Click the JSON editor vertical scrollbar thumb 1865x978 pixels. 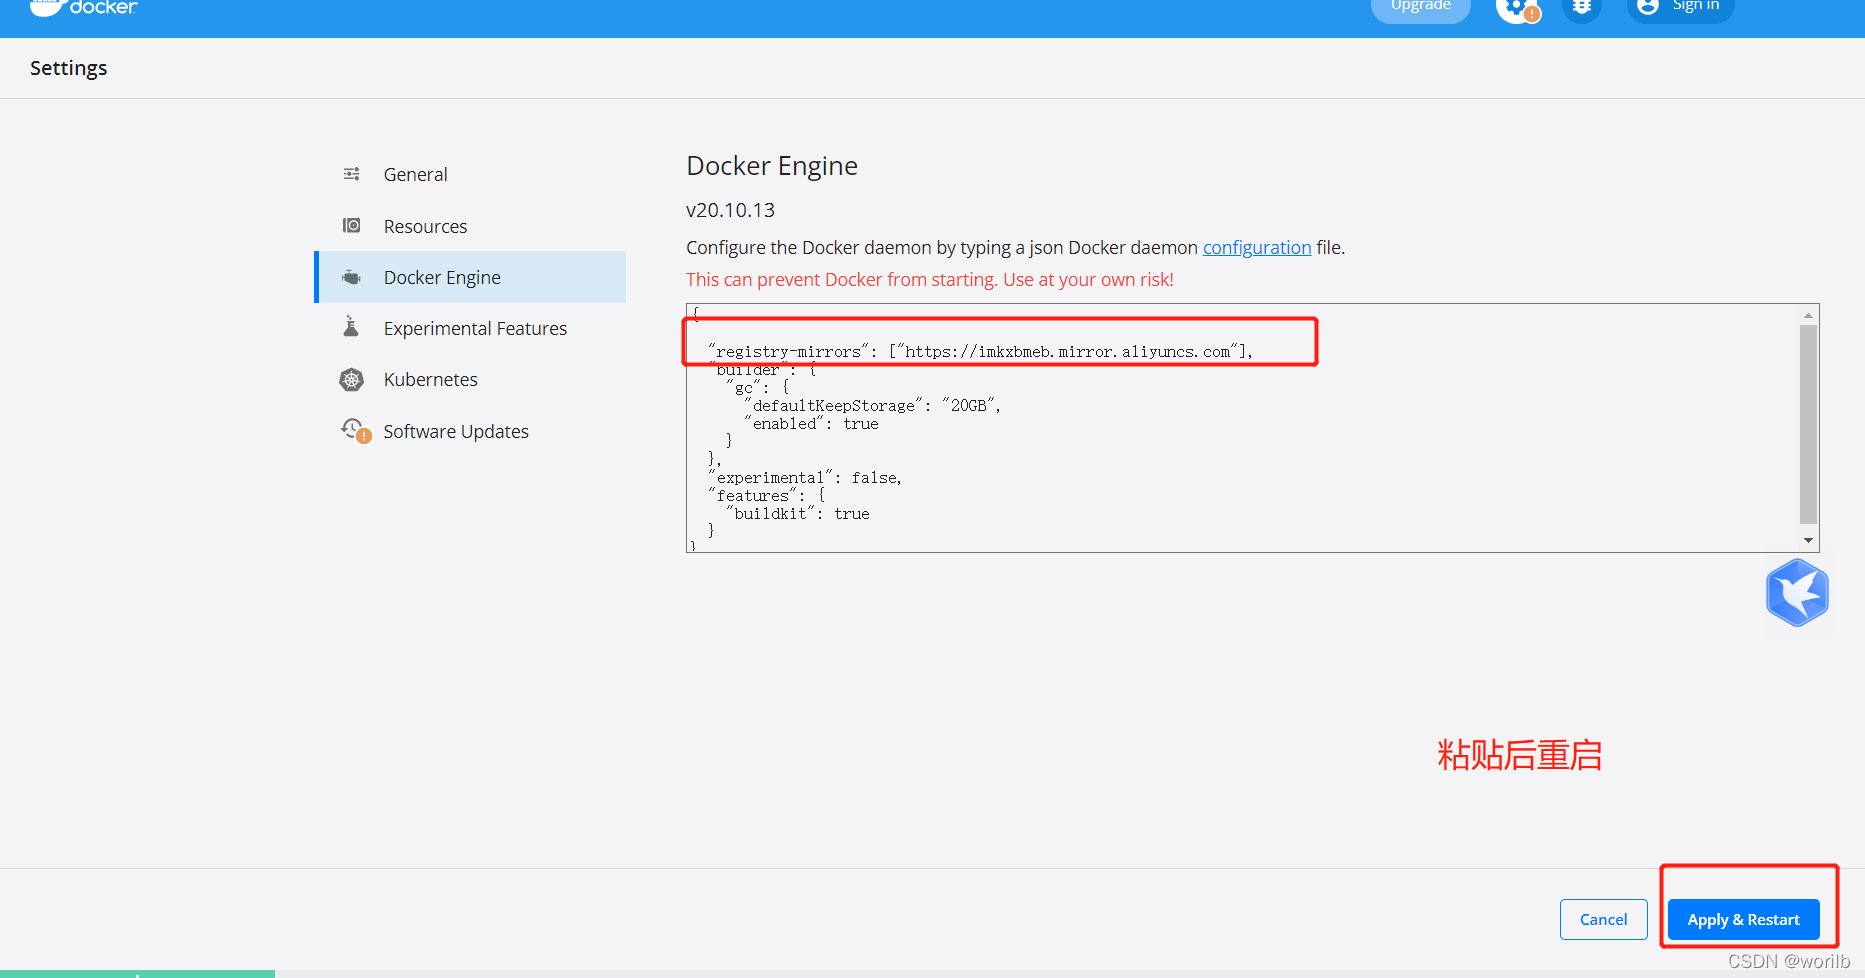pos(1808,424)
